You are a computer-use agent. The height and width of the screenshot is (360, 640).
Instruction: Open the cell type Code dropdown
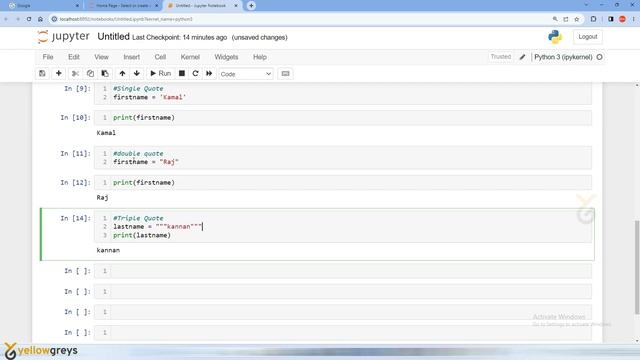click(x=245, y=74)
